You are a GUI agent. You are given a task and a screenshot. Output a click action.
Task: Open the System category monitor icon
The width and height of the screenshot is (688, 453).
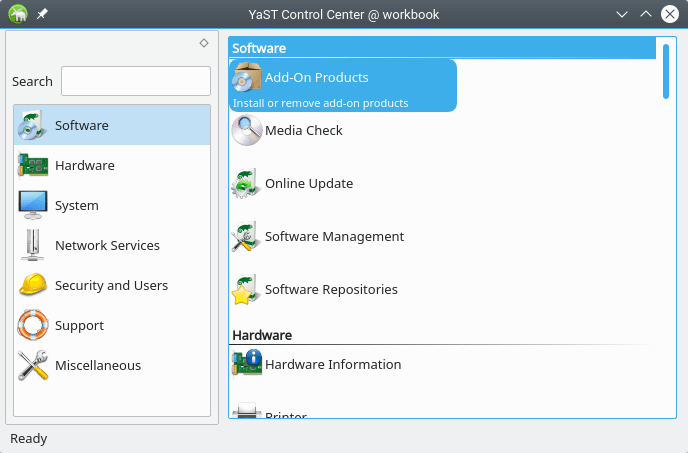click(x=33, y=205)
